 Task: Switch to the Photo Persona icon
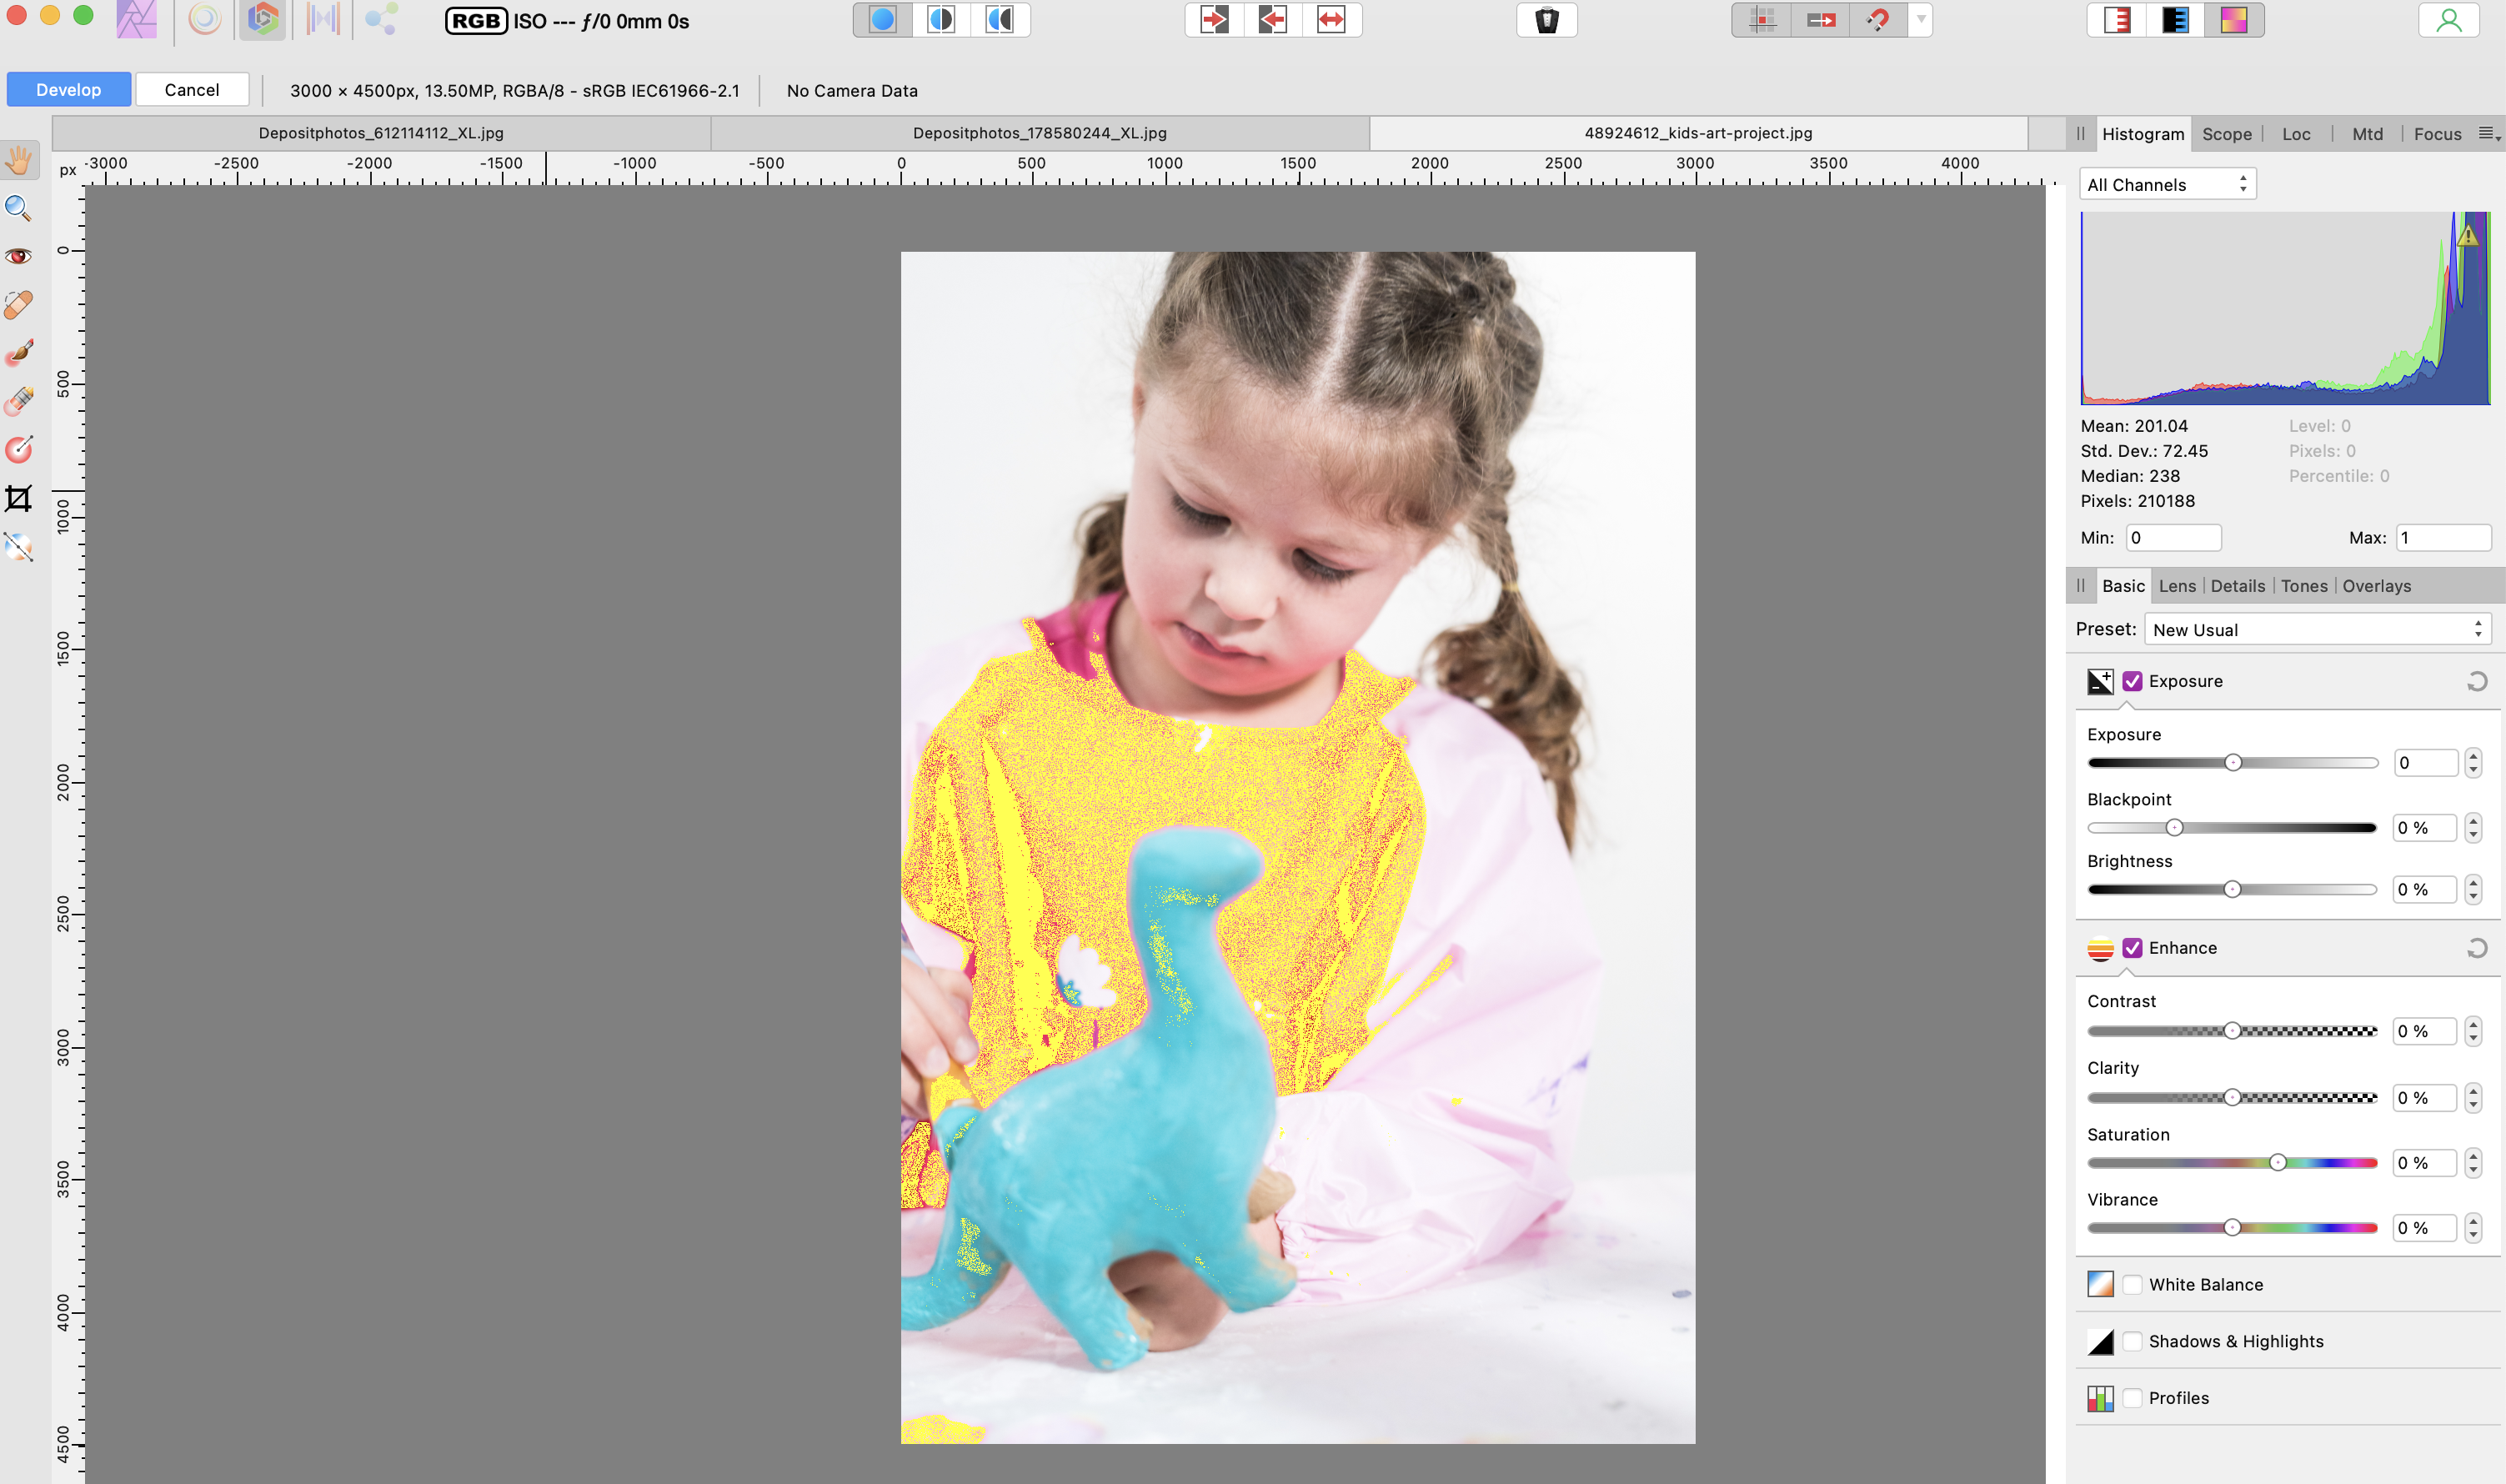click(136, 20)
